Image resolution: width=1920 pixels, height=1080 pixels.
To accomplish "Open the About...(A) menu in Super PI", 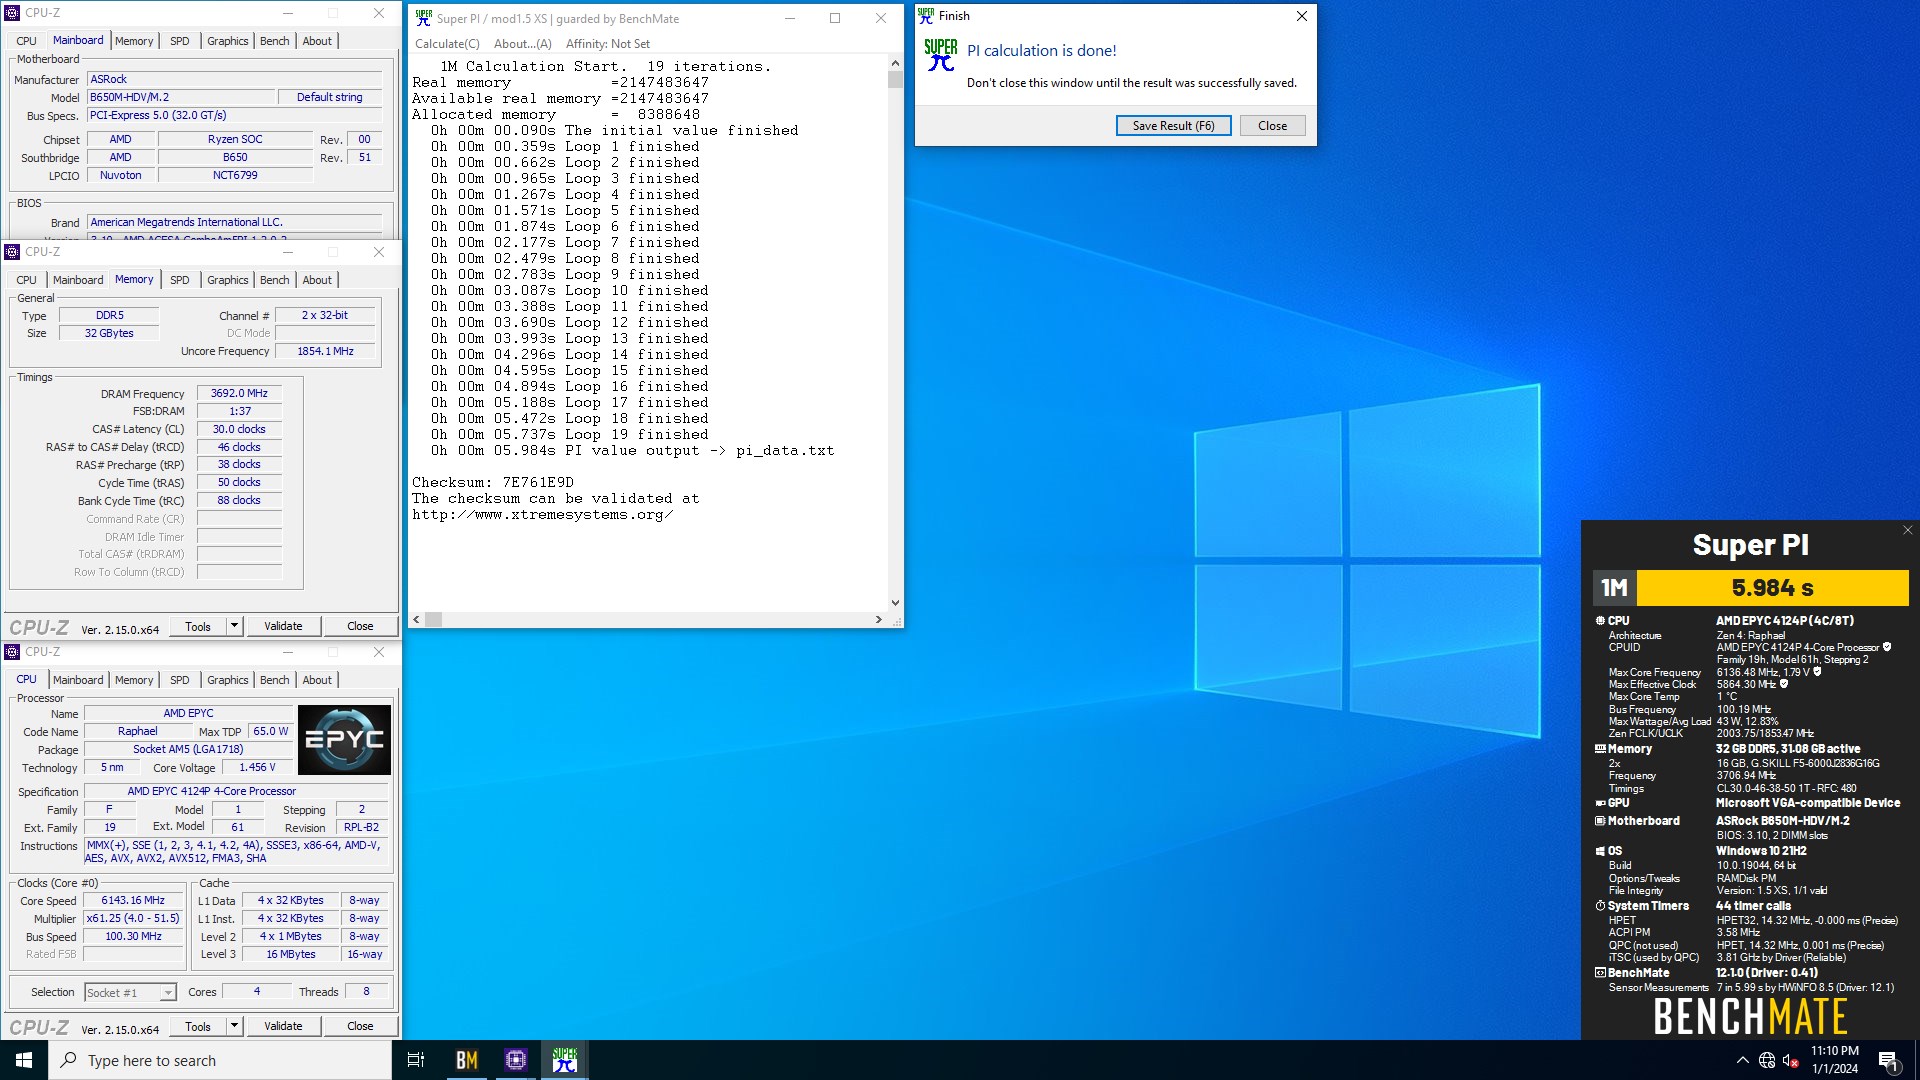I will [522, 44].
